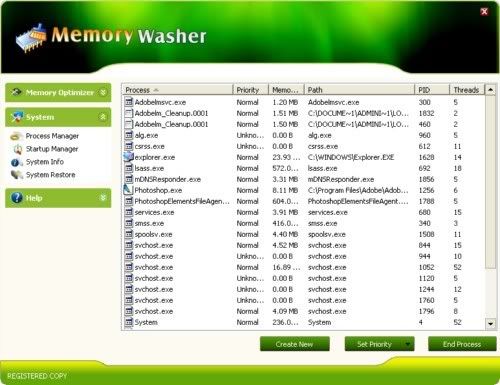500x385 pixels.
Task: Select the smss.exe process name
Action: [149, 223]
